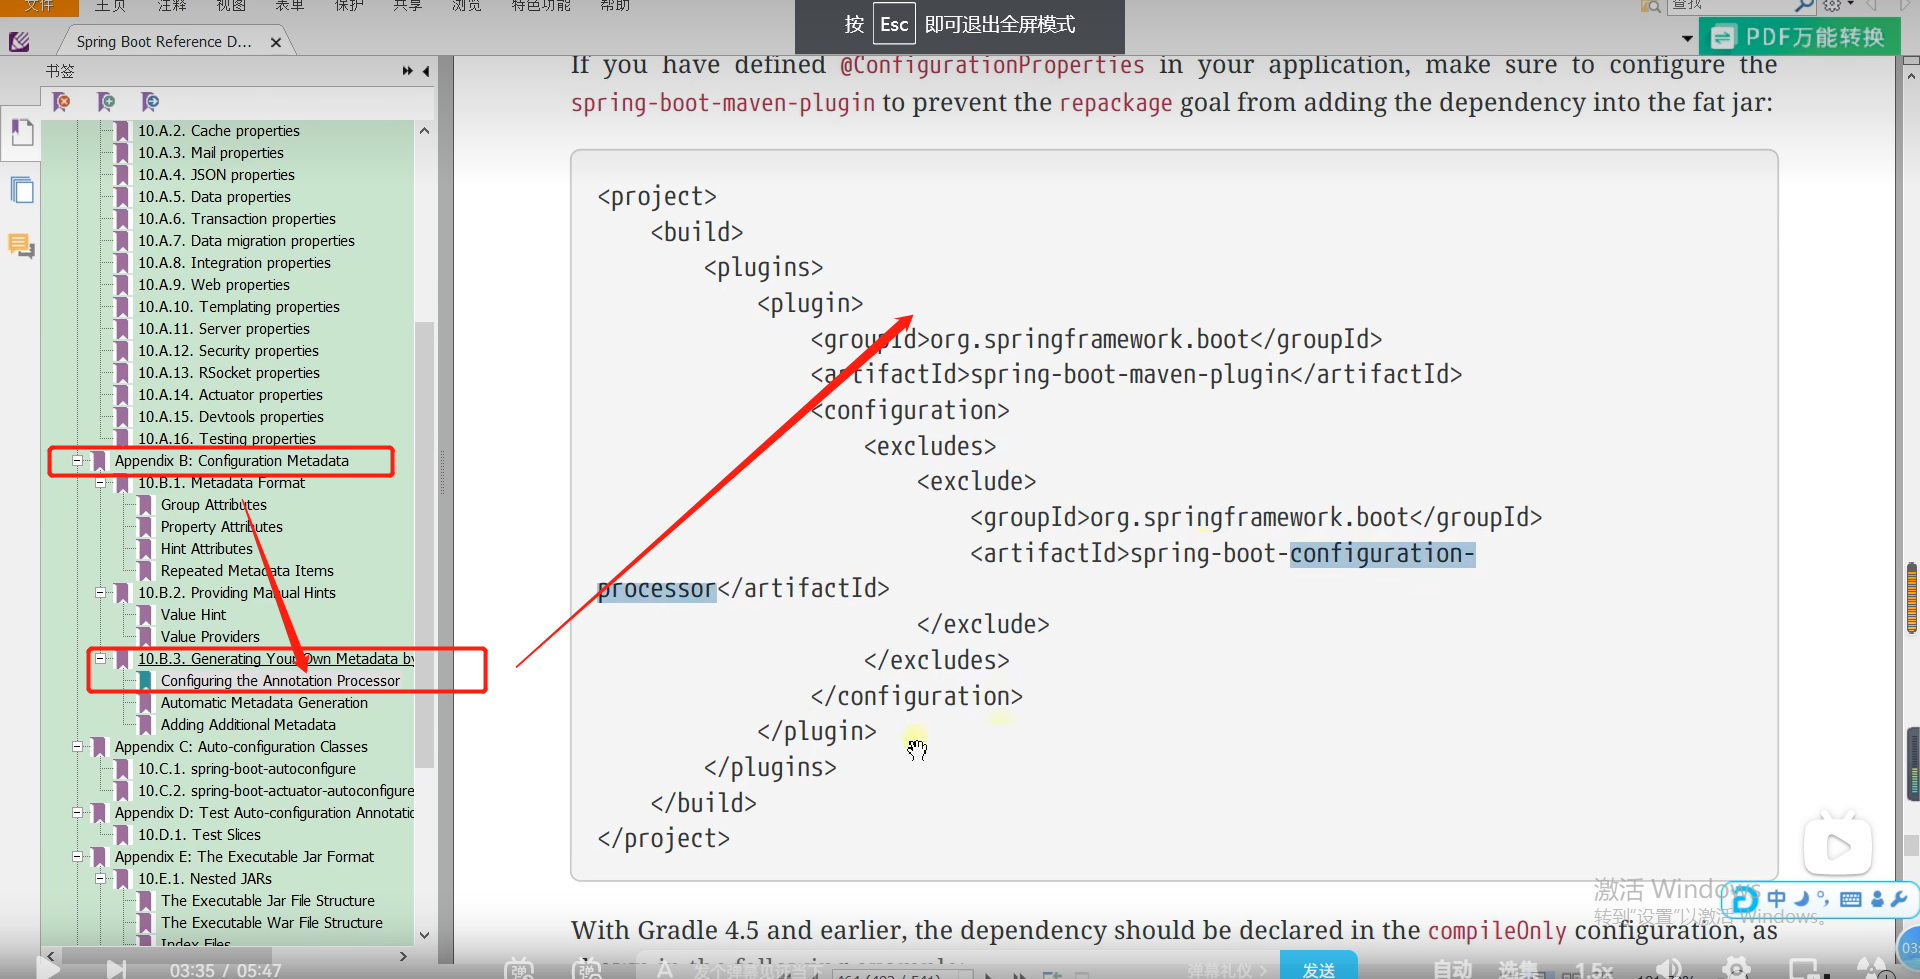Click the 自动 quality control in player
Image resolution: width=1920 pixels, height=979 pixels.
[1451, 969]
